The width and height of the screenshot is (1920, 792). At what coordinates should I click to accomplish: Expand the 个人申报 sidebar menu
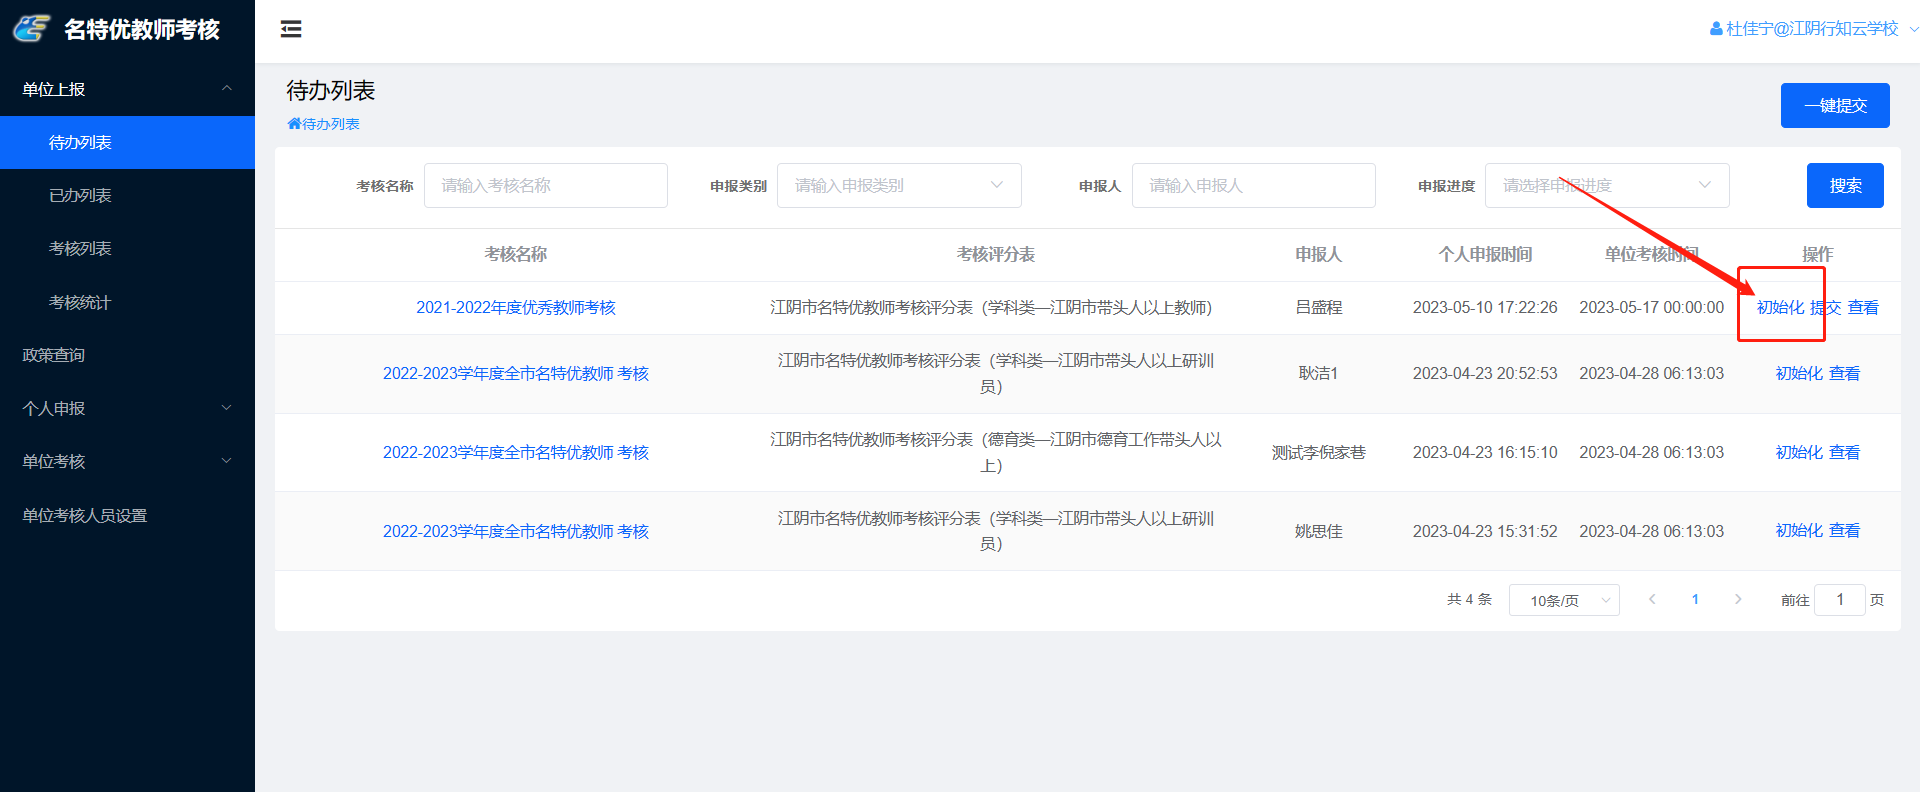226,408
